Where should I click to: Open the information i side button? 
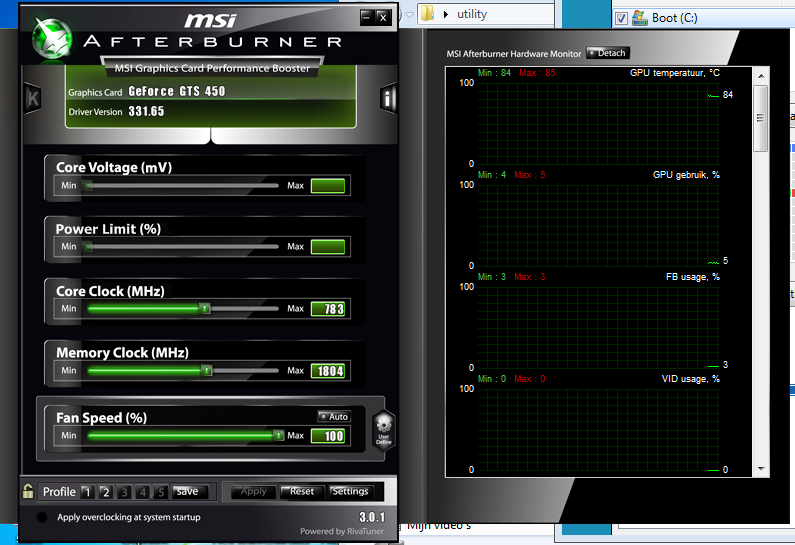click(x=388, y=98)
